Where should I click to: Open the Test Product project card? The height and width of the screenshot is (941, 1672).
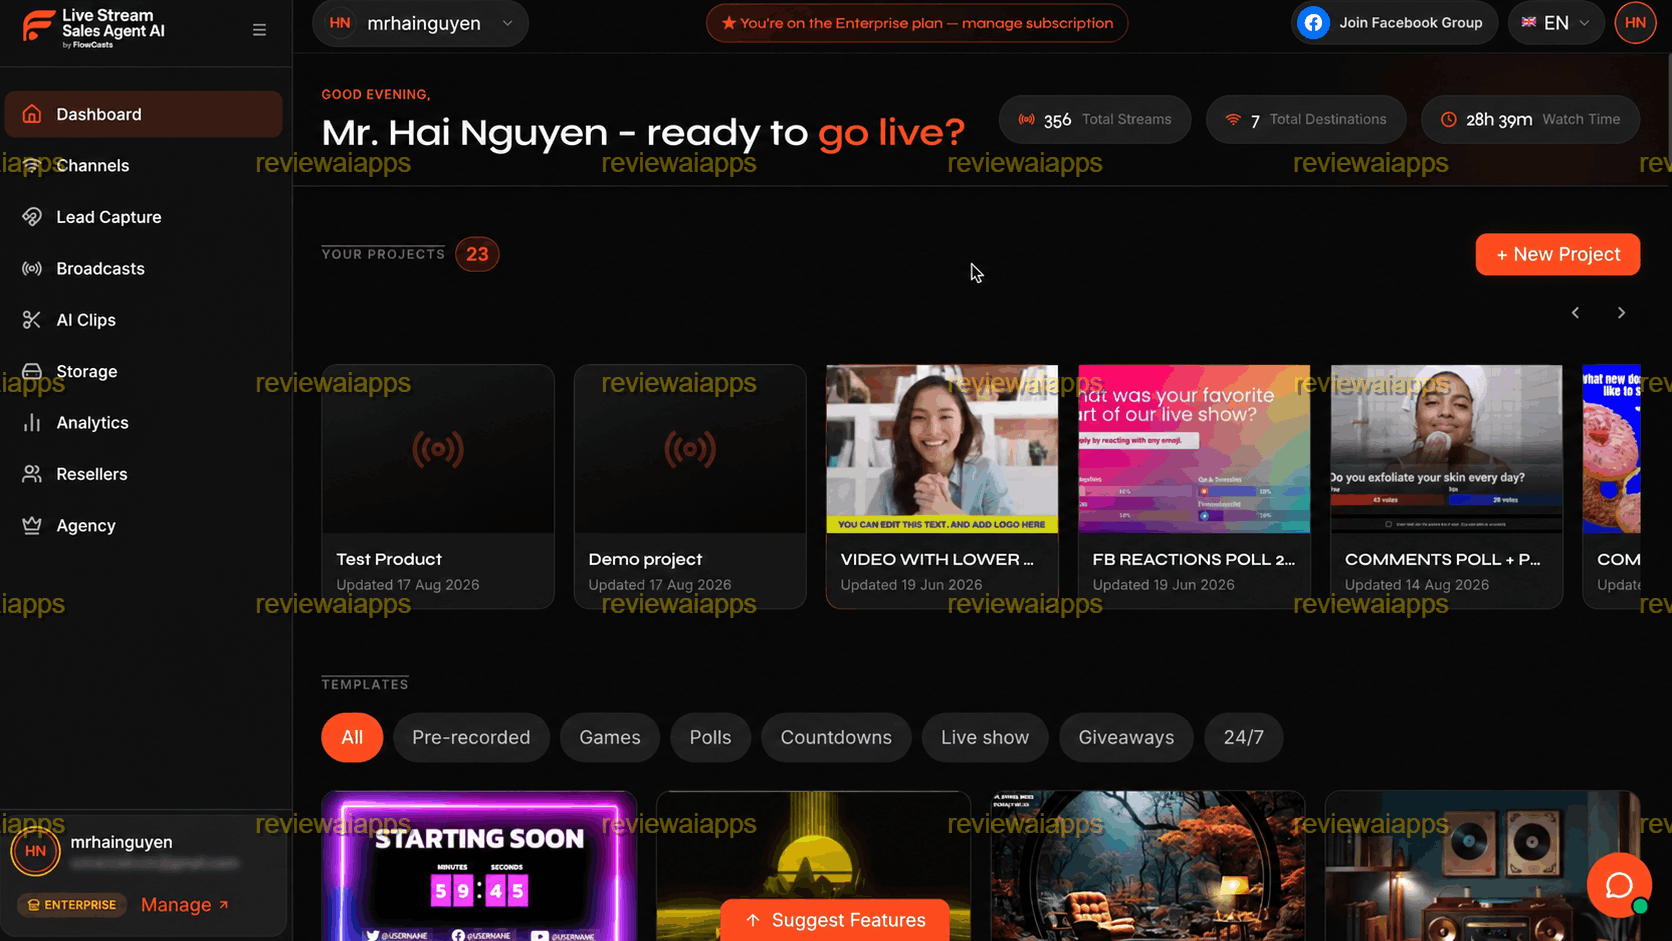(x=438, y=486)
